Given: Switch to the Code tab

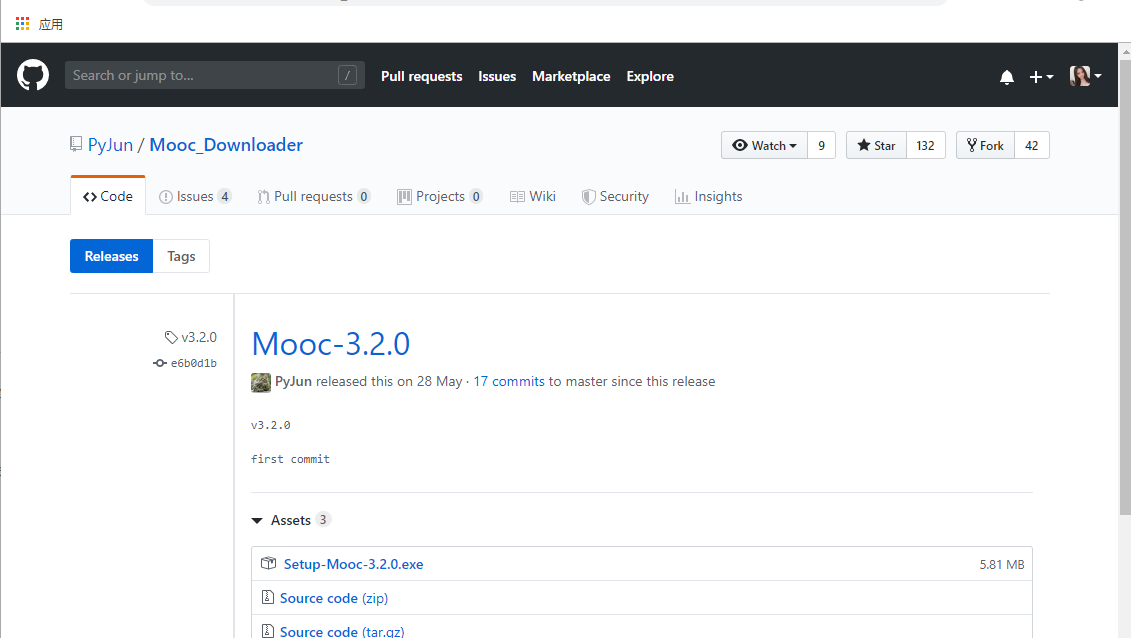Looking at the screenshot, I should click(107, 196).
